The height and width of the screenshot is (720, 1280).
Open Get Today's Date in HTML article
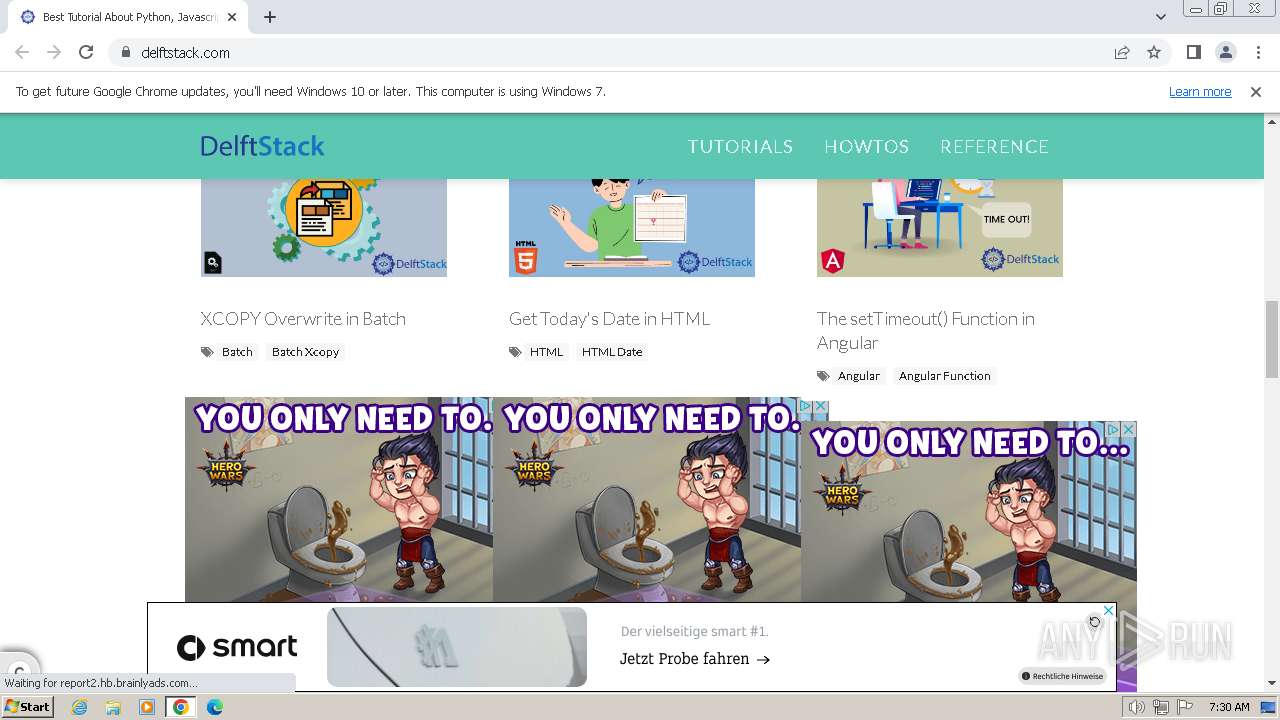coord(609,318)
